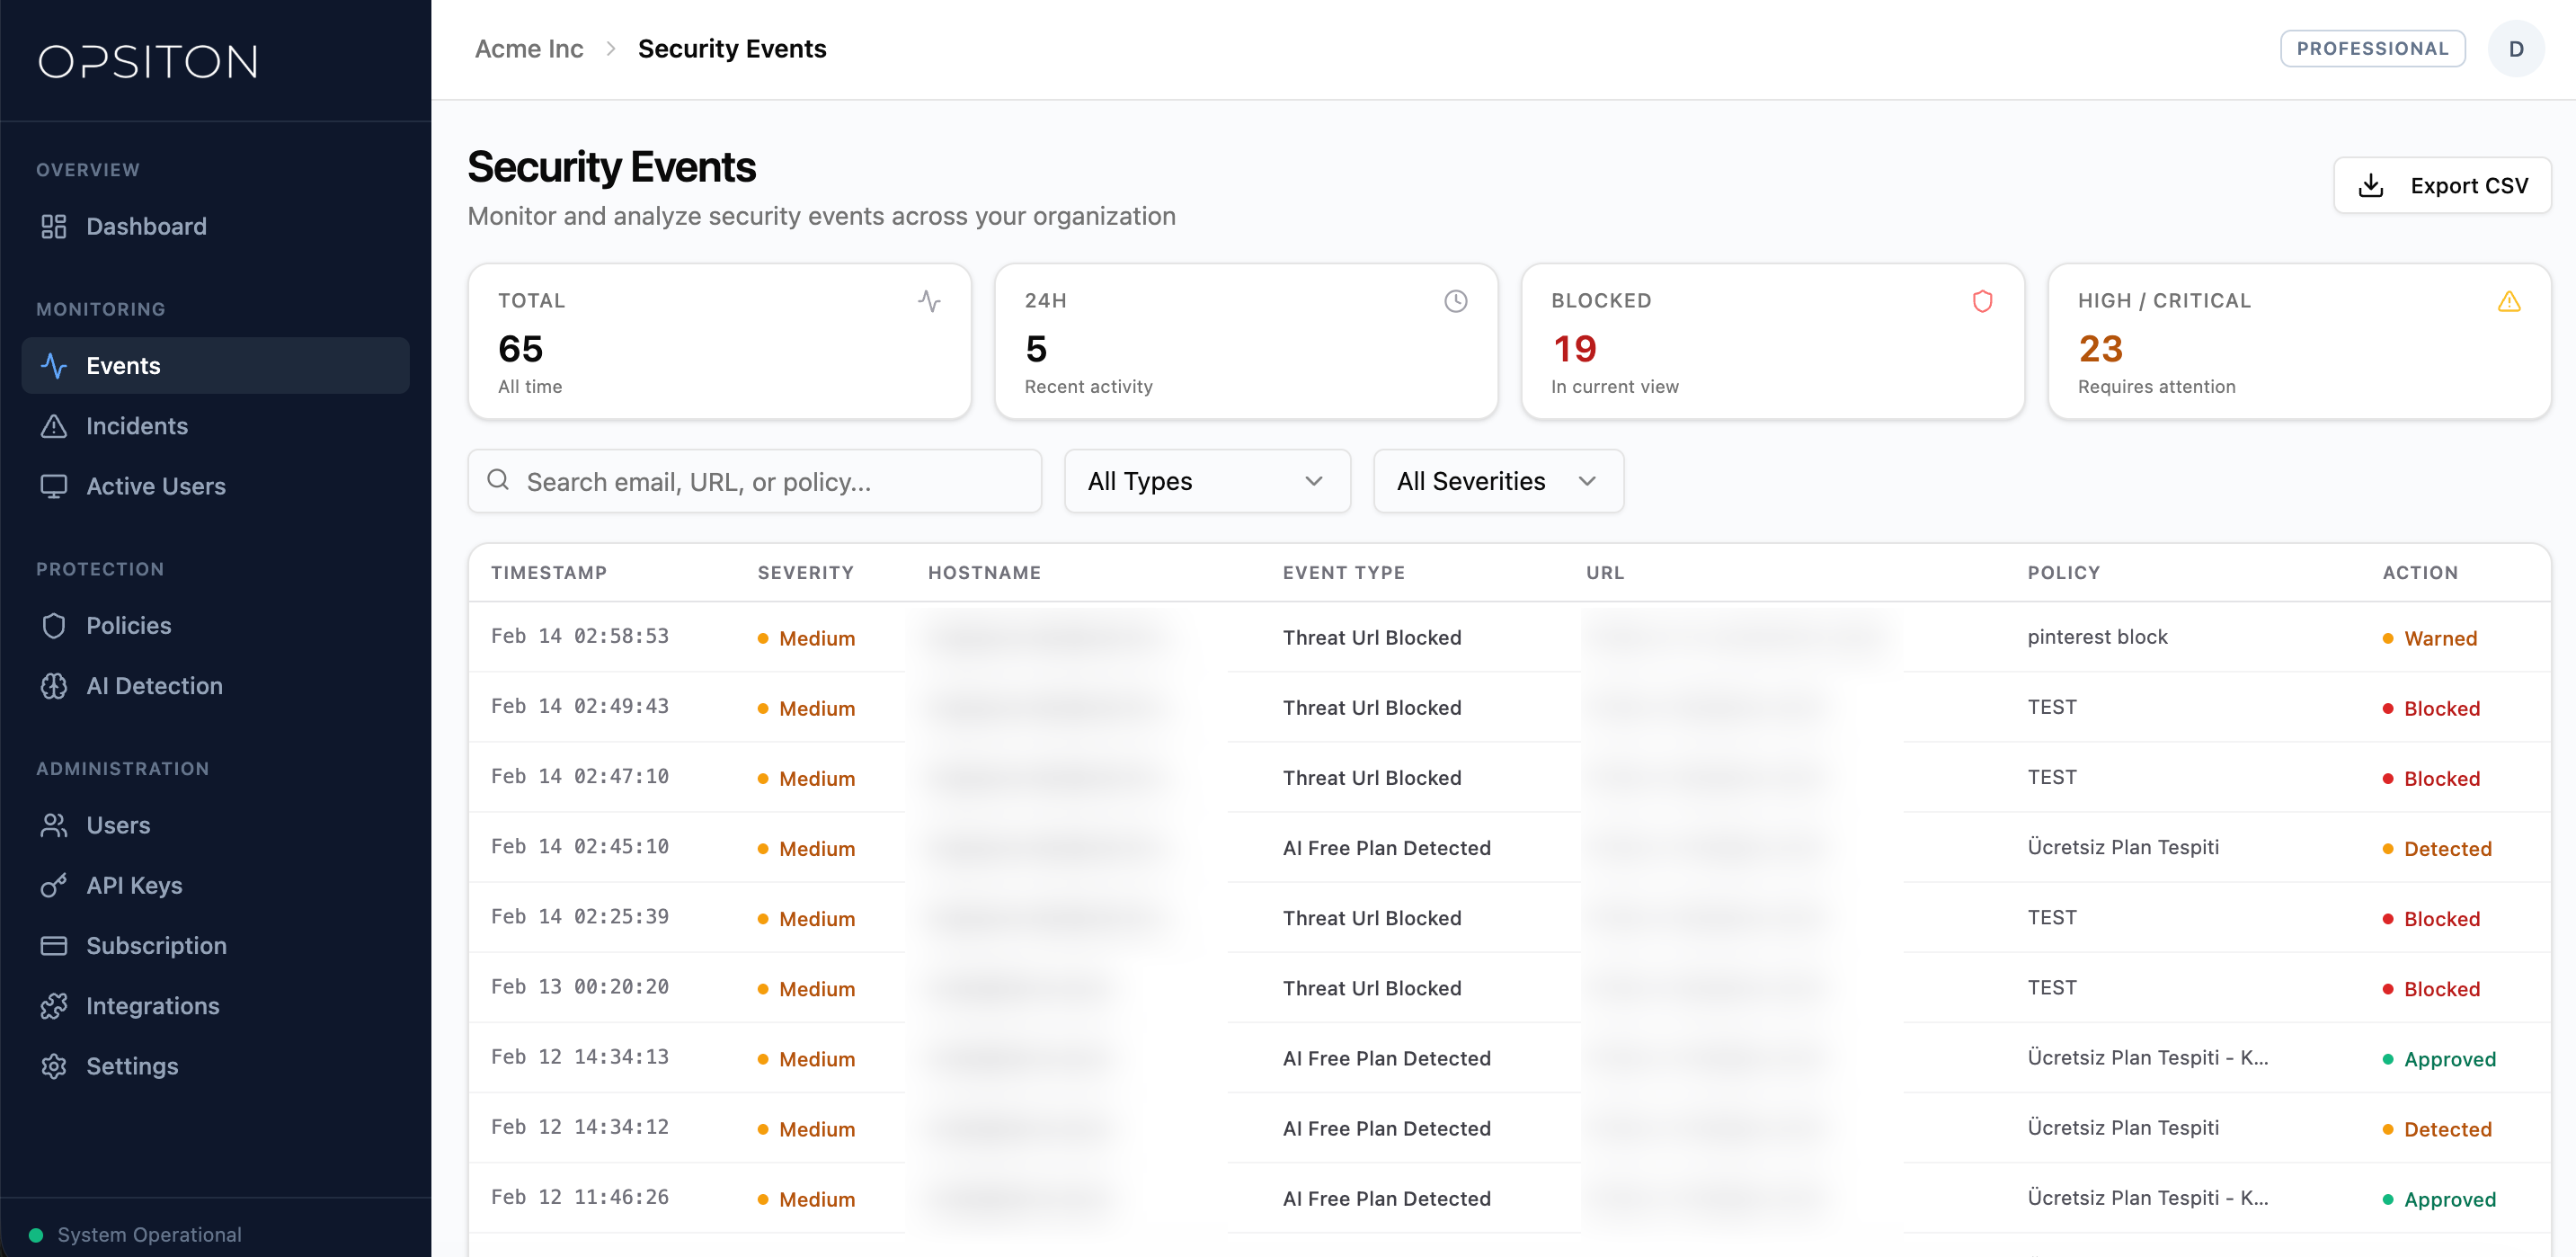Click the clock icon on the 24H card
Viewport: 2576px width, 1257px height.
tap(1455, 300)
